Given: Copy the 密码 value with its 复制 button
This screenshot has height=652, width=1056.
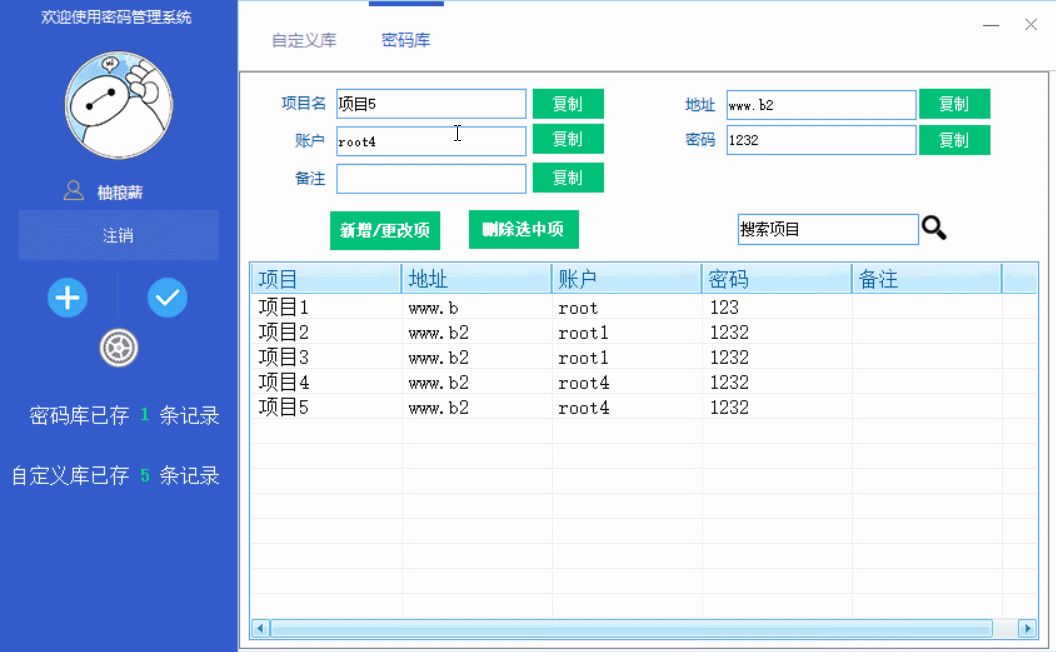Looking at the screenshot, I should tap(954, 140).
